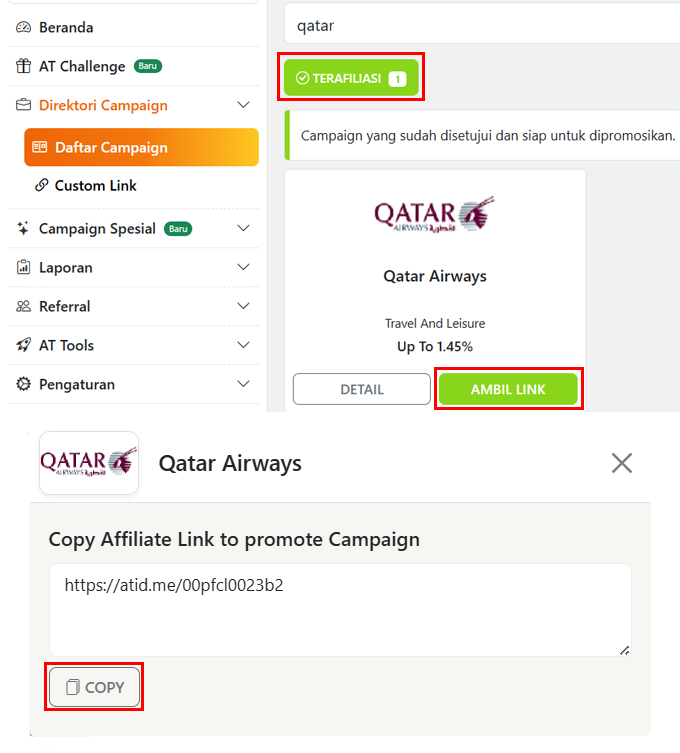Click the Campaign Spesial sparkle icon

24,229
